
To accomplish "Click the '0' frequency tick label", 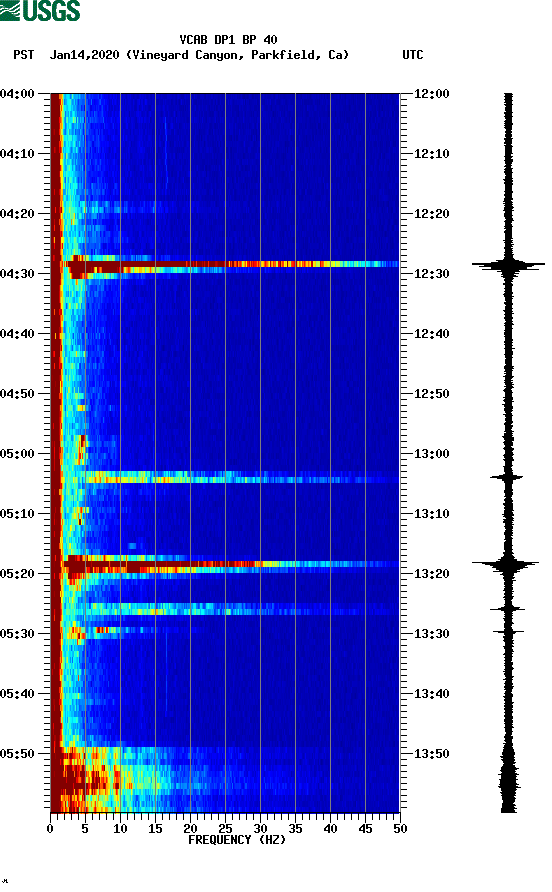I will pos(50,829).
